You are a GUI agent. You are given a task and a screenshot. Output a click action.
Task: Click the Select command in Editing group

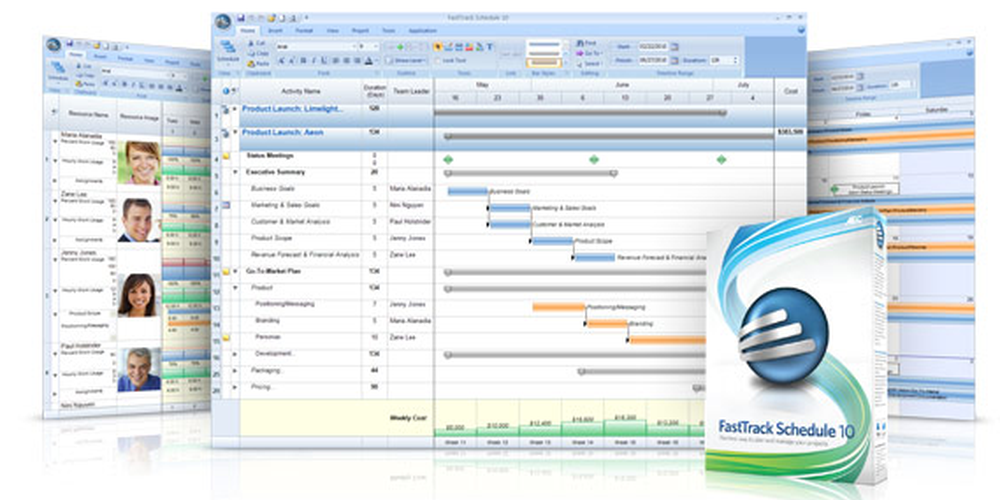(589, 64)
